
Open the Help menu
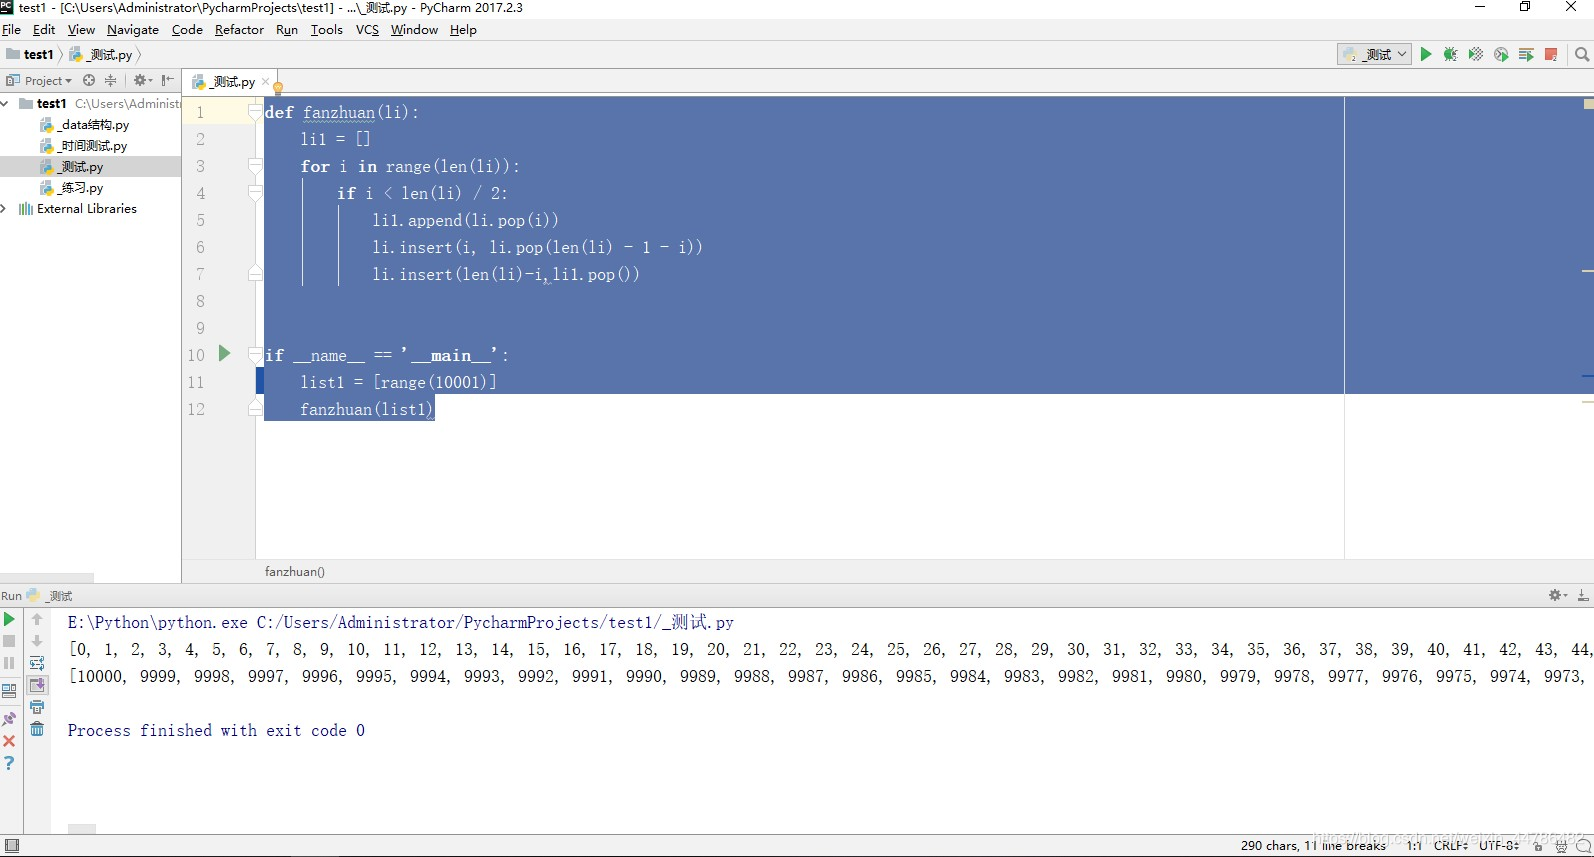(463, 30)
